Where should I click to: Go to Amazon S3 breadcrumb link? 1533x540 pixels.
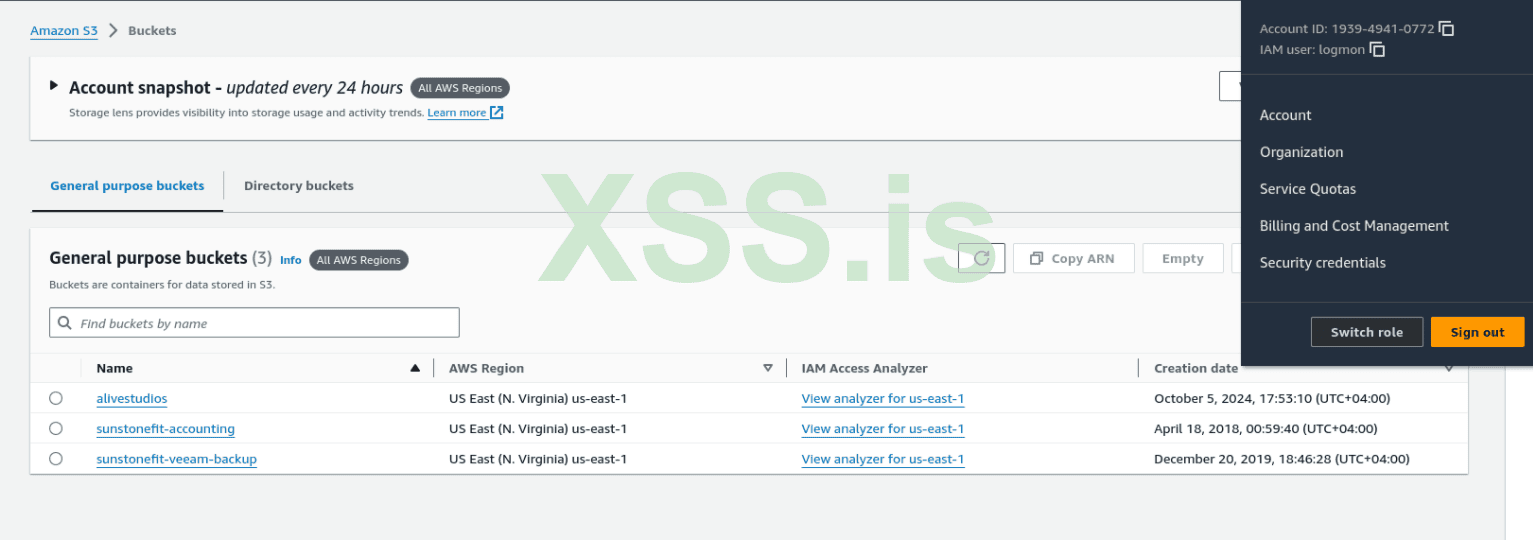(x=64, y=31)
